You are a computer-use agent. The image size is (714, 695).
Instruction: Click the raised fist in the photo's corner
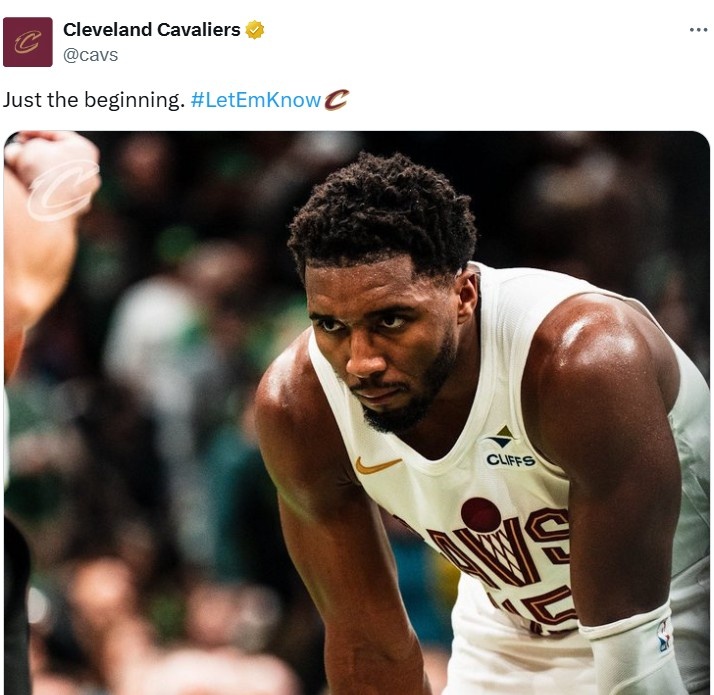point(50,165)
